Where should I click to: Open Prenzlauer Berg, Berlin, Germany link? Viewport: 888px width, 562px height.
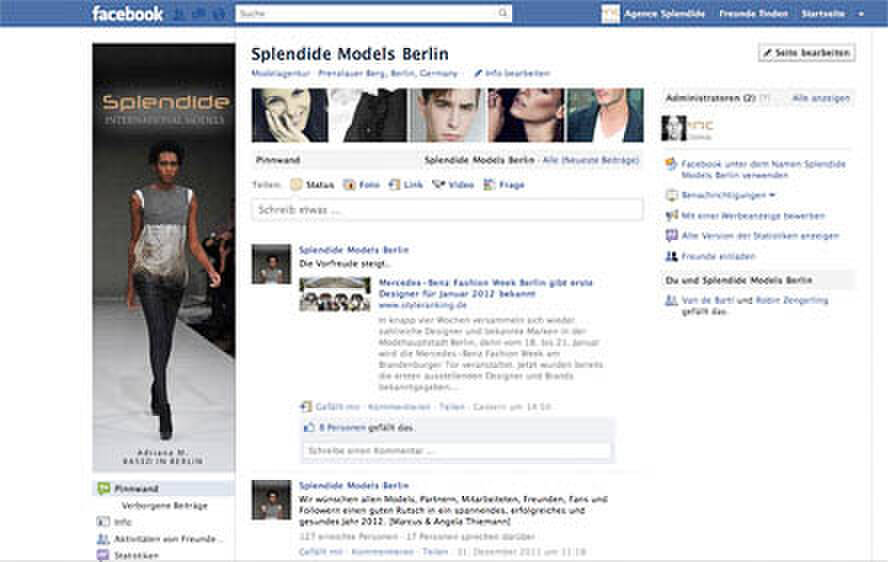coord(388,73)
